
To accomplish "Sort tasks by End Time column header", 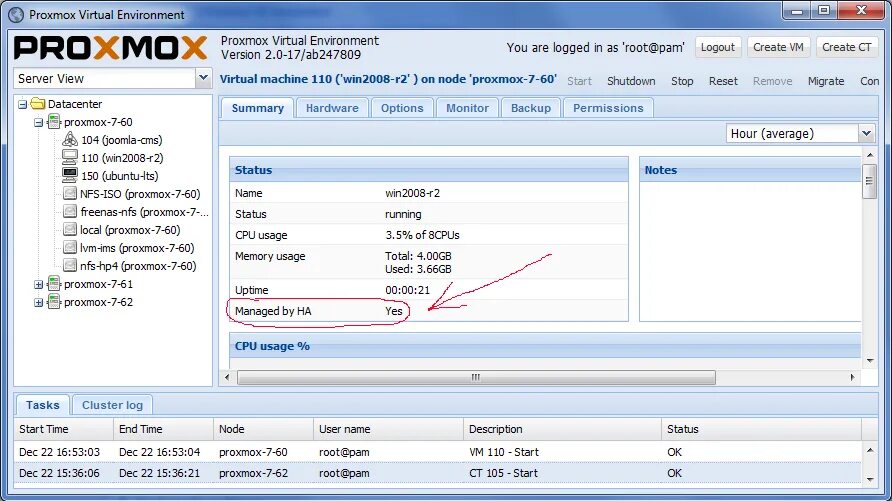I will 163,429.
